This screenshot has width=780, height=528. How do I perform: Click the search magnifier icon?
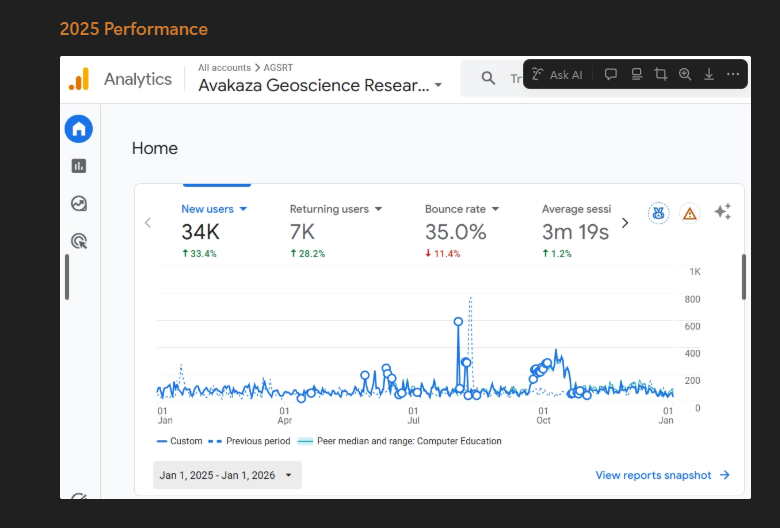(488, 78)
